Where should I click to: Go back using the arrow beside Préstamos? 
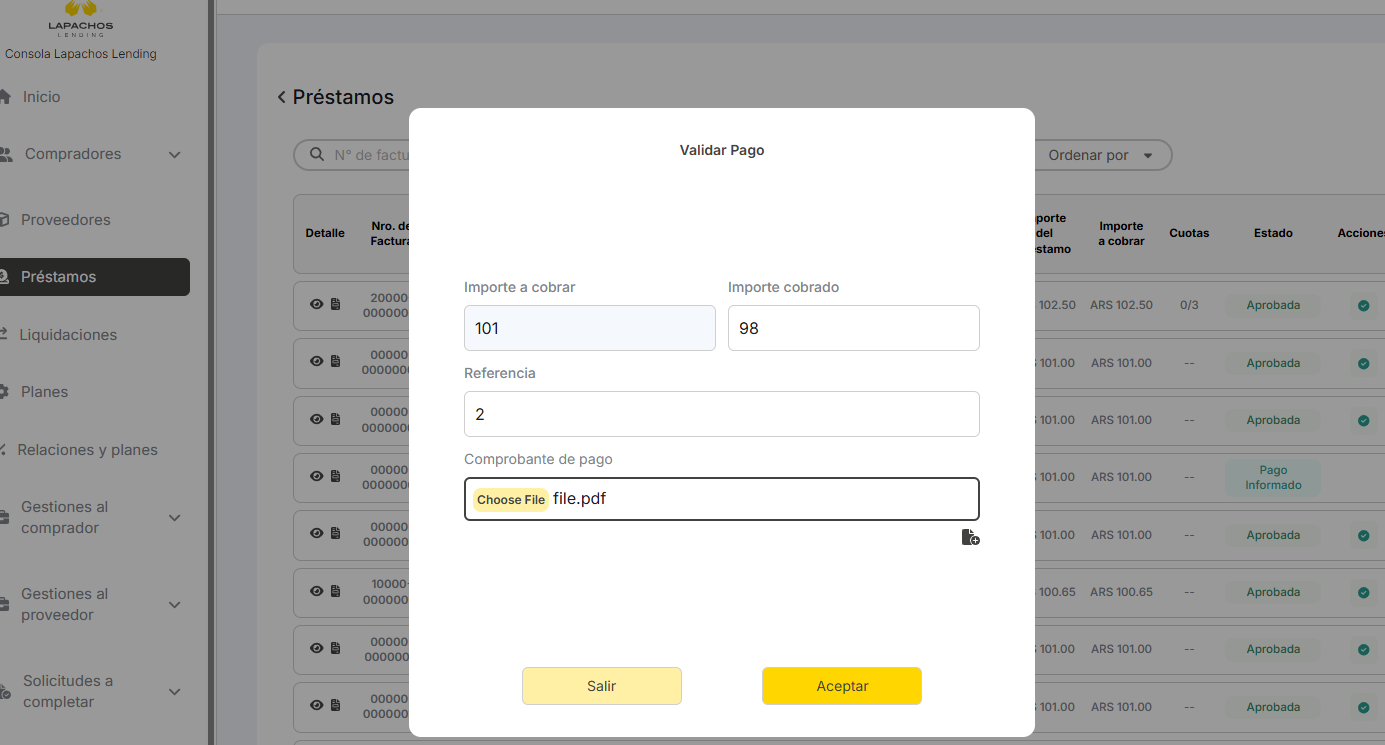click(282, 97)
